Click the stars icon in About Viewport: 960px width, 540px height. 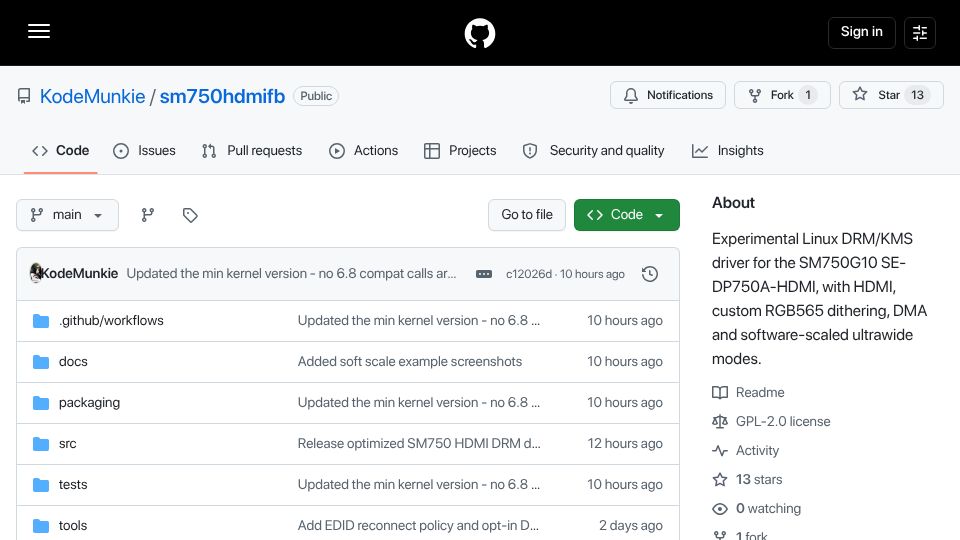[720, 479]
